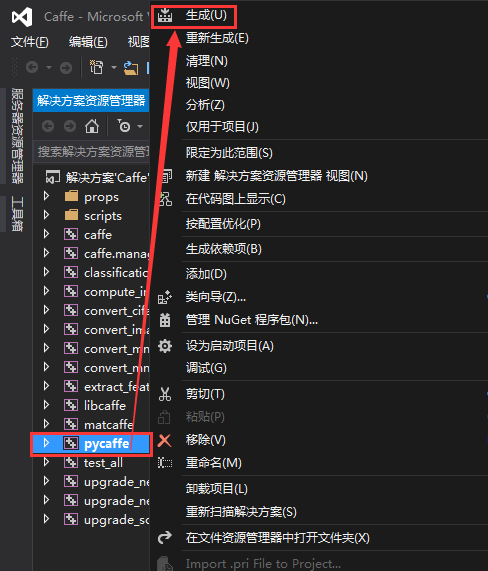
Task: Select 清理(N) clean entry
Action: pyautogui.click(x=206, y=61)
